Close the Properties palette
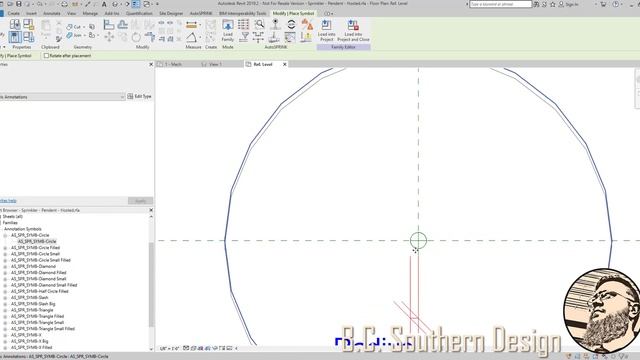Viewport: 640px width, 360px height. pyautogui.click(x=151, y=64)
